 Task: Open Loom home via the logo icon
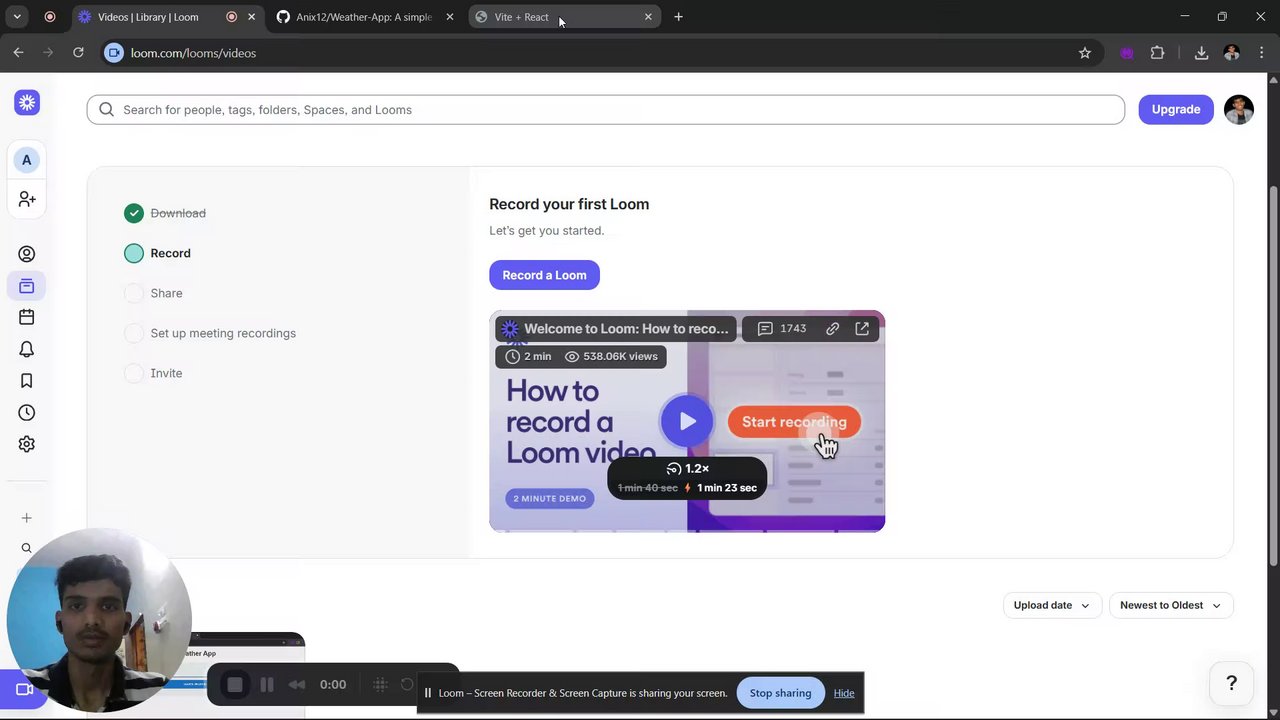[27, 102]
